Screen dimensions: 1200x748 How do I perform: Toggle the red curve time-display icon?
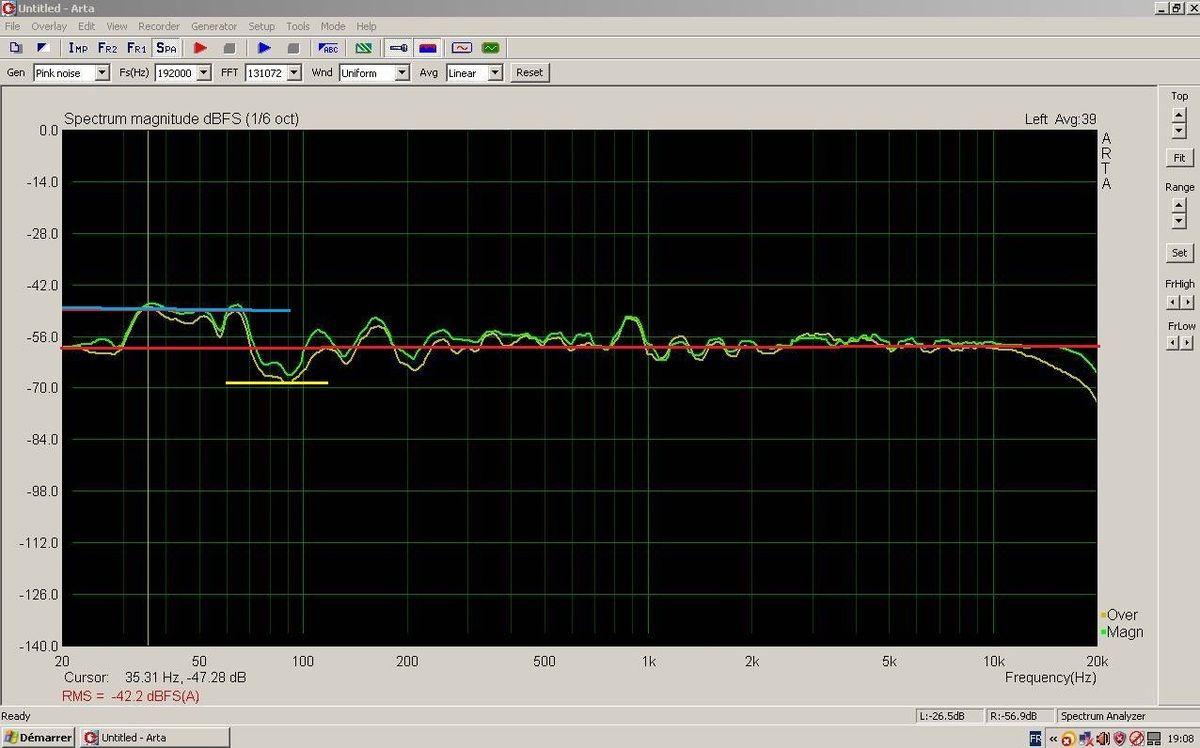[x=461, y=47]
